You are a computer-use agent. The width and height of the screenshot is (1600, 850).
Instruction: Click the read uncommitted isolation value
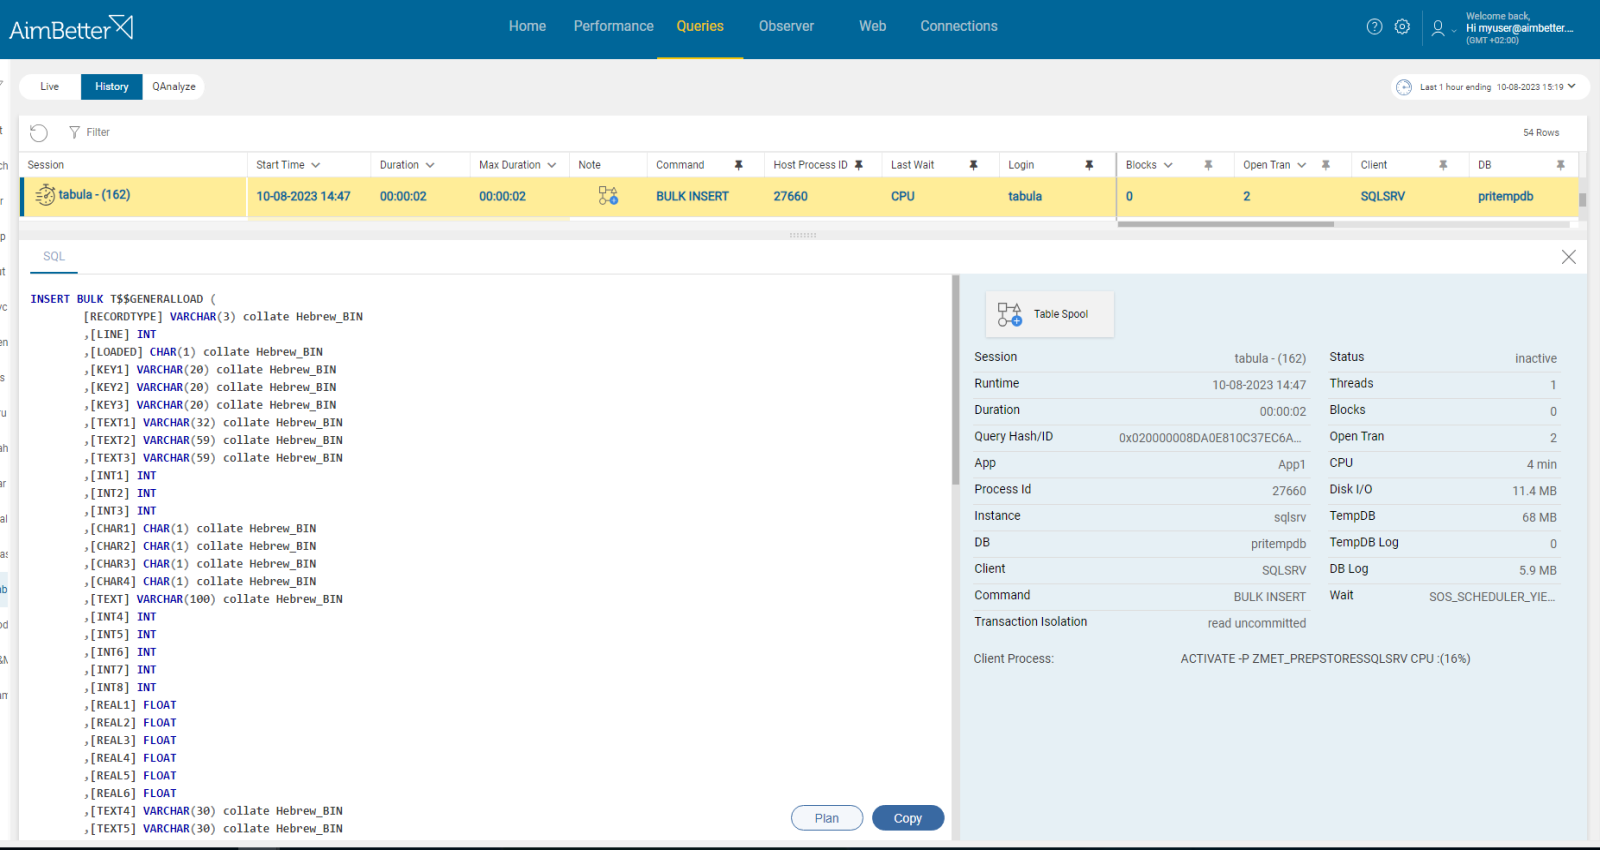(x=1257, y=623)
